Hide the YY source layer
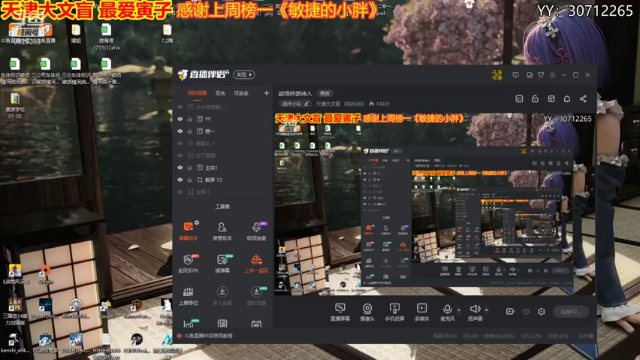This screenshot has height=360, width=640. tap(180, 119)
